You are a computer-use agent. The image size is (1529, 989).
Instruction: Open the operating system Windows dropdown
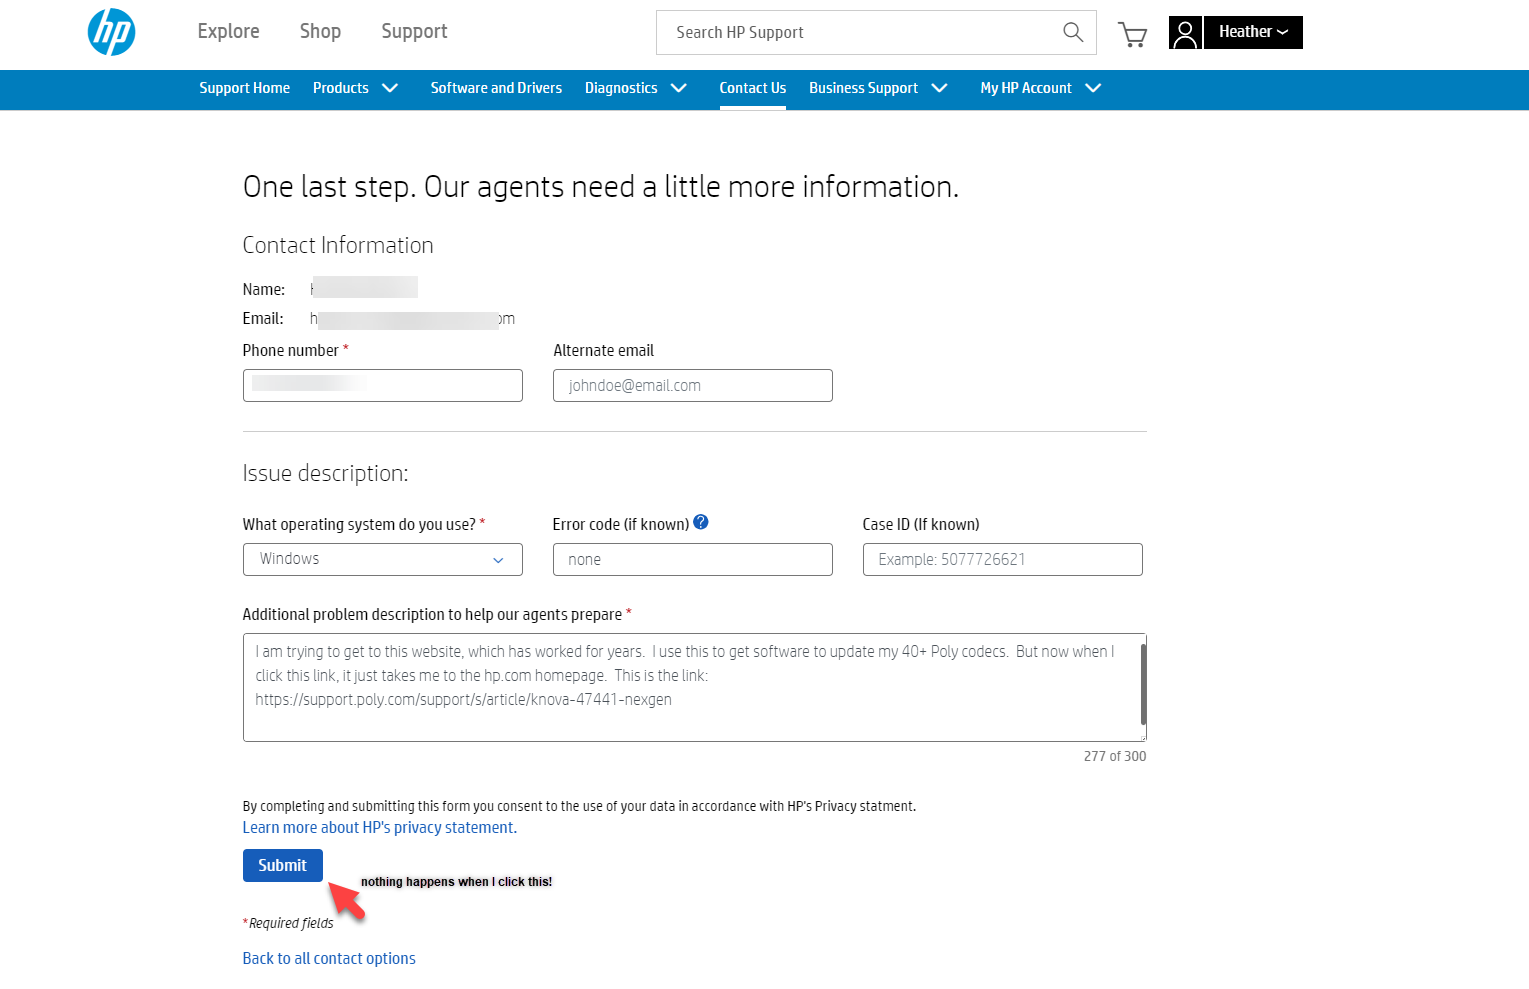[382, 559]
